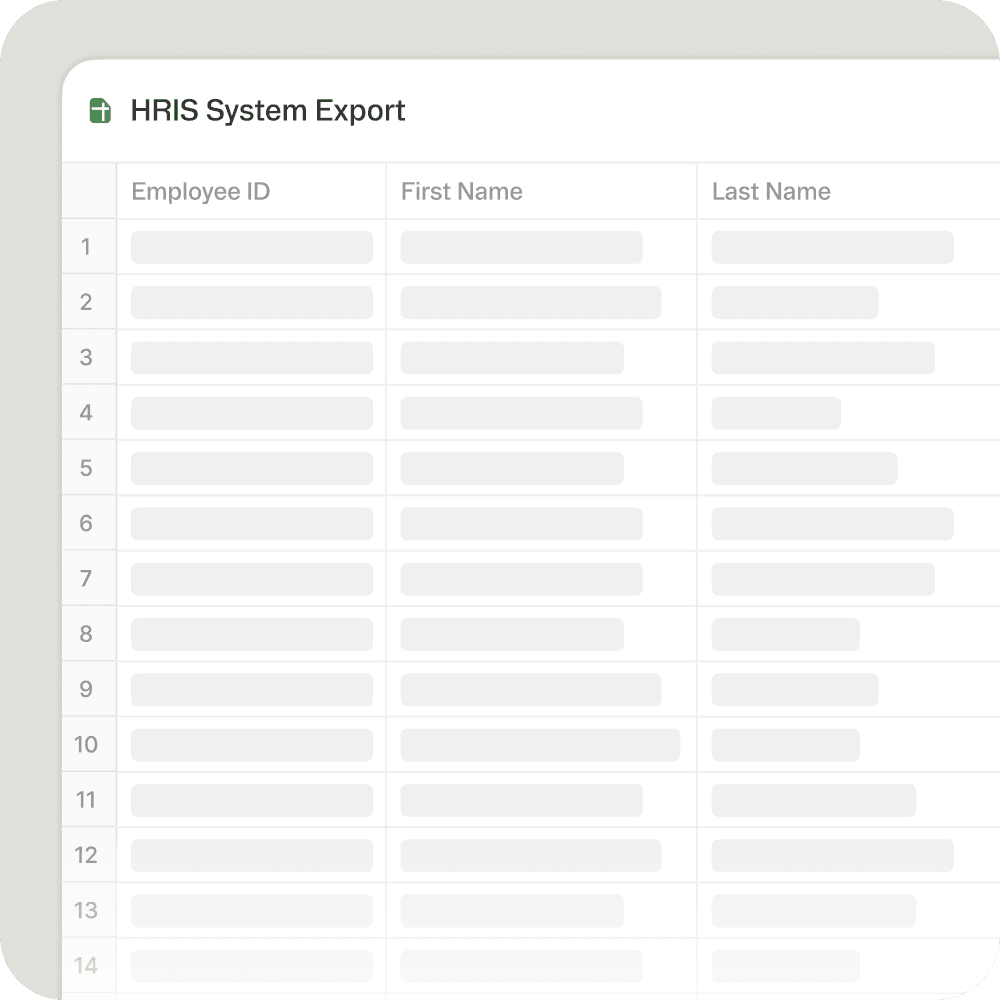Screen dimensions: 1000x1000
Task: Select row number 5
Action: pos(88,468)
